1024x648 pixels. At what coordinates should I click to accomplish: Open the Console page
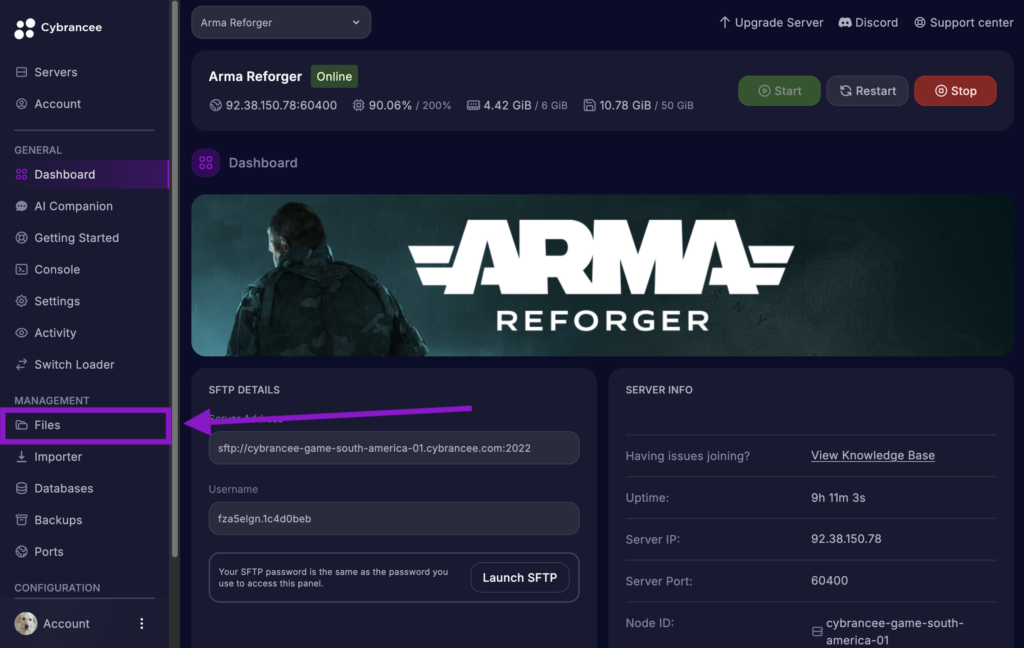(x=57, y=269)
